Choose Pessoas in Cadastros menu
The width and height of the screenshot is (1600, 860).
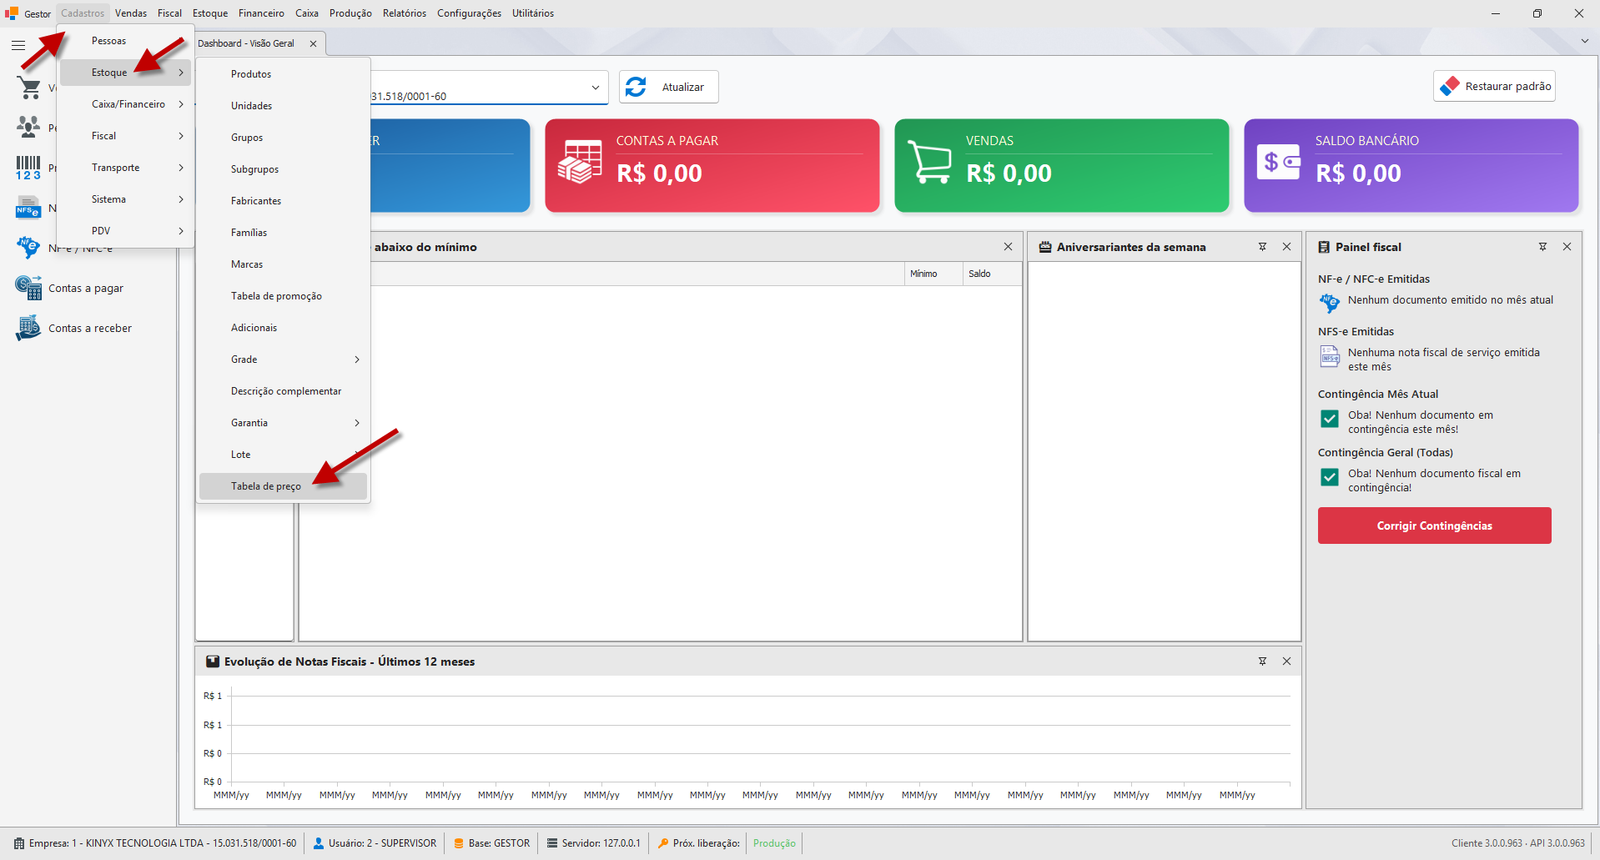coord(125,41)
